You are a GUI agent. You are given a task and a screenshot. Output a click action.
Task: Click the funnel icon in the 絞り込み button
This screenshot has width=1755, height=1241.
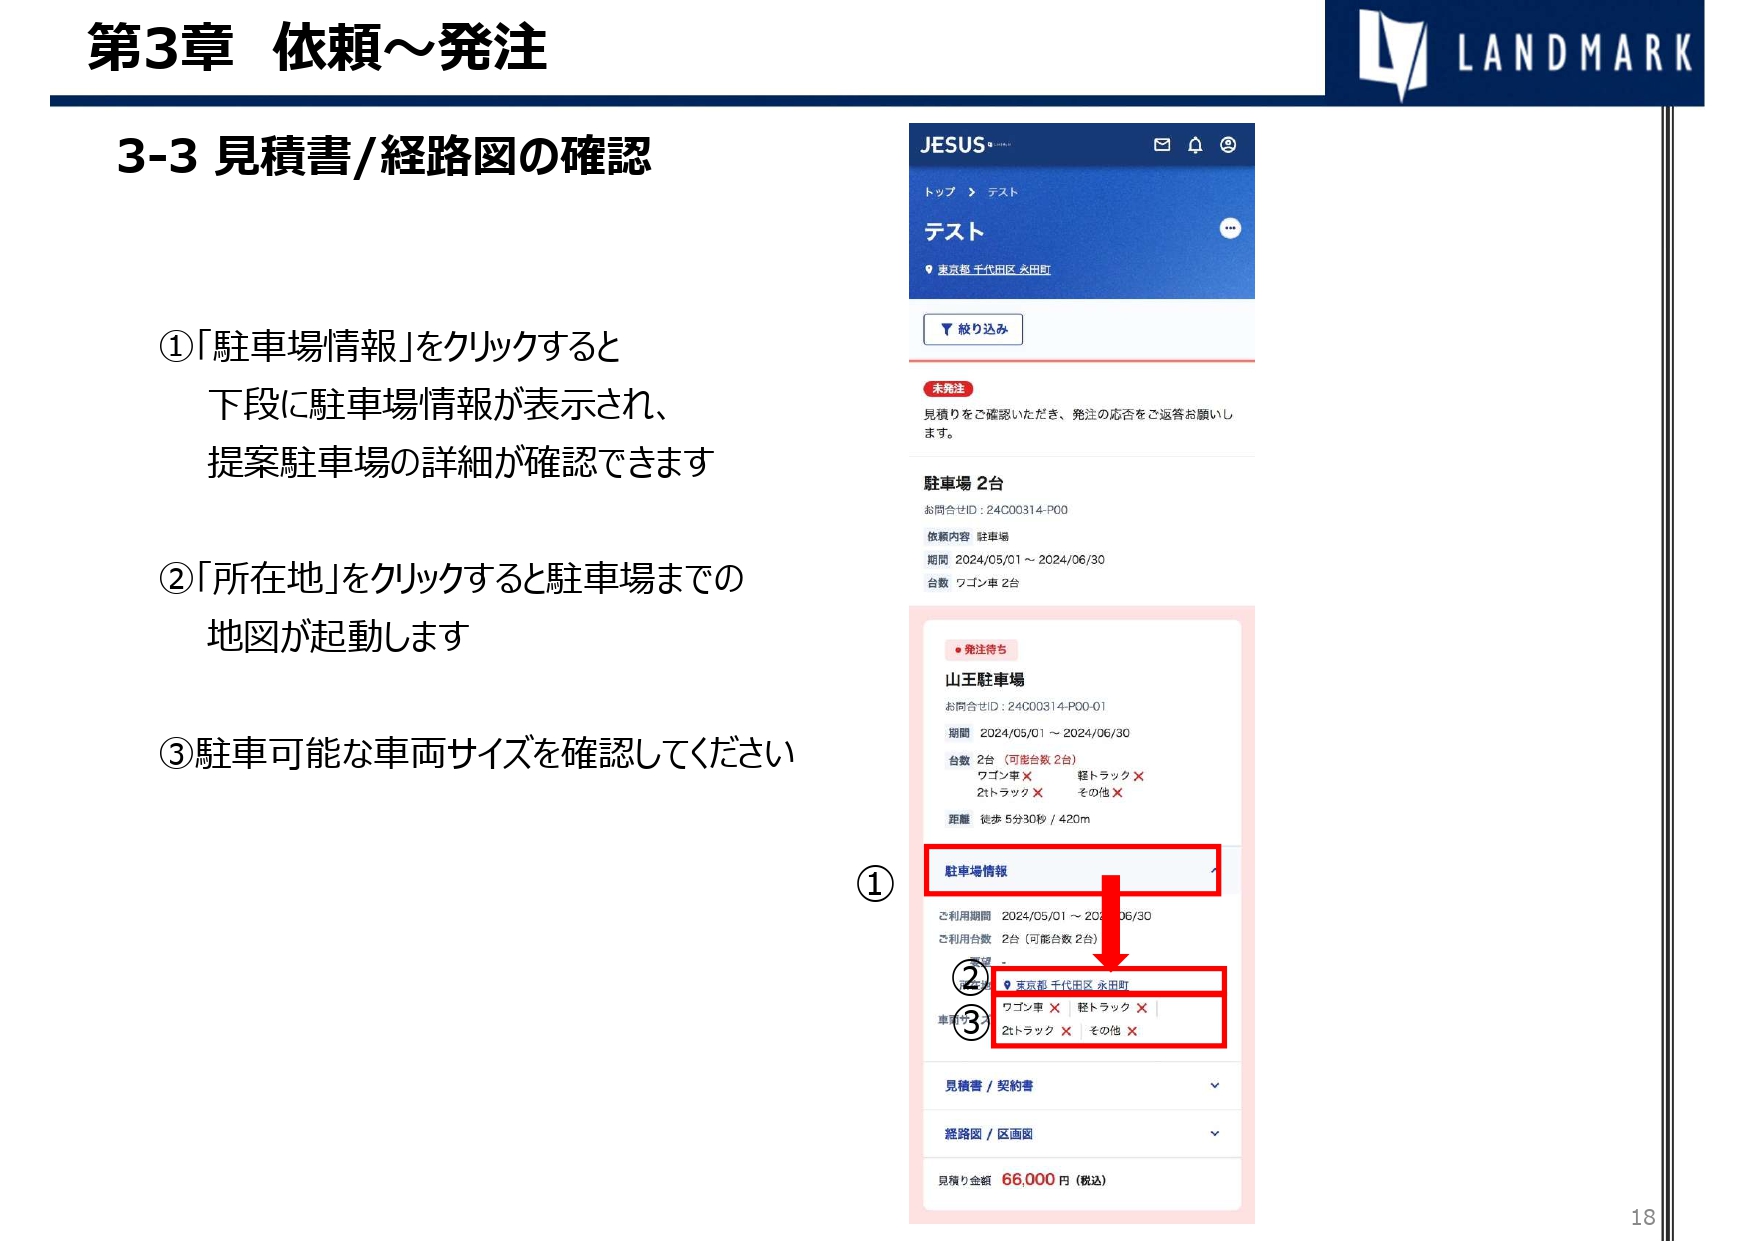[x=946, y=329]
